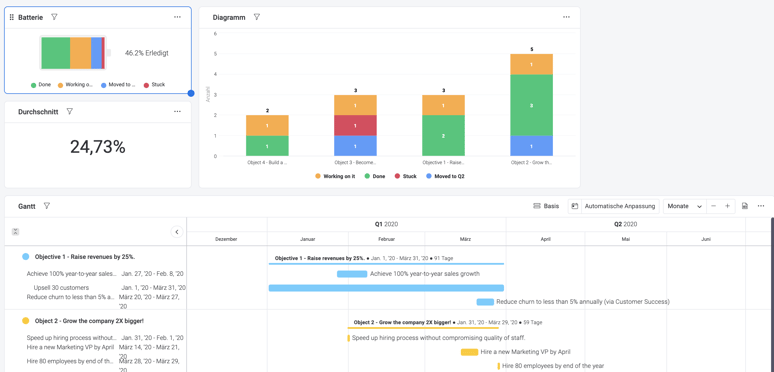Click the red Stuck segment in Object 3 bar
774x372 pixels.
355,125
